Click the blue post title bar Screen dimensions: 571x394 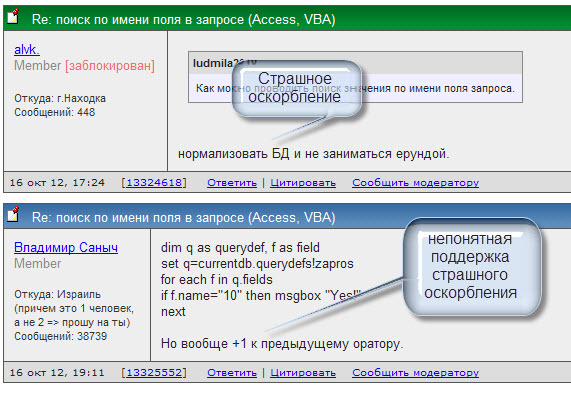click(x=287, y=216)
